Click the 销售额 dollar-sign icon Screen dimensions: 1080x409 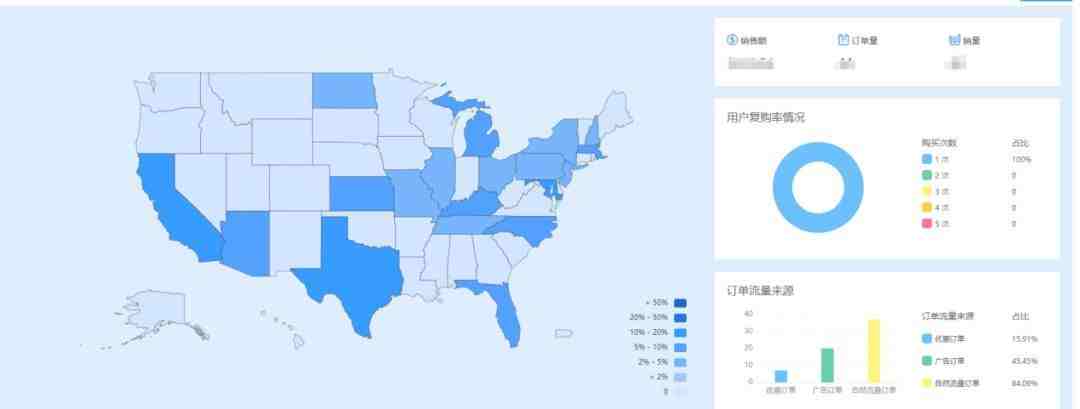(733, 41)
